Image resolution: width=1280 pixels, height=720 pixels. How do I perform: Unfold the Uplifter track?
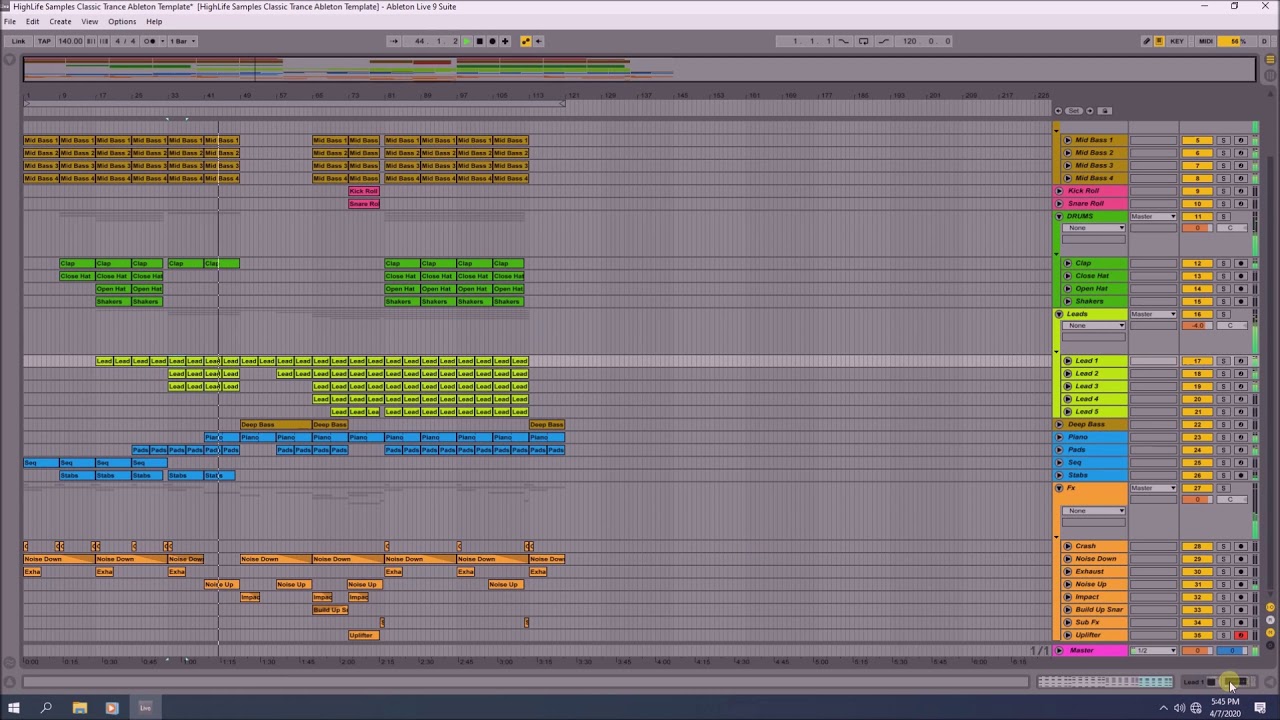(1067, 635)
